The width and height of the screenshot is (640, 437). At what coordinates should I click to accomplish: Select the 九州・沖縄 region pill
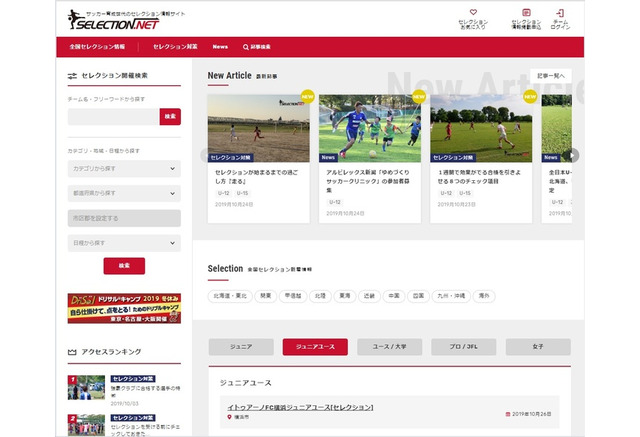click(x=451, y=296)
